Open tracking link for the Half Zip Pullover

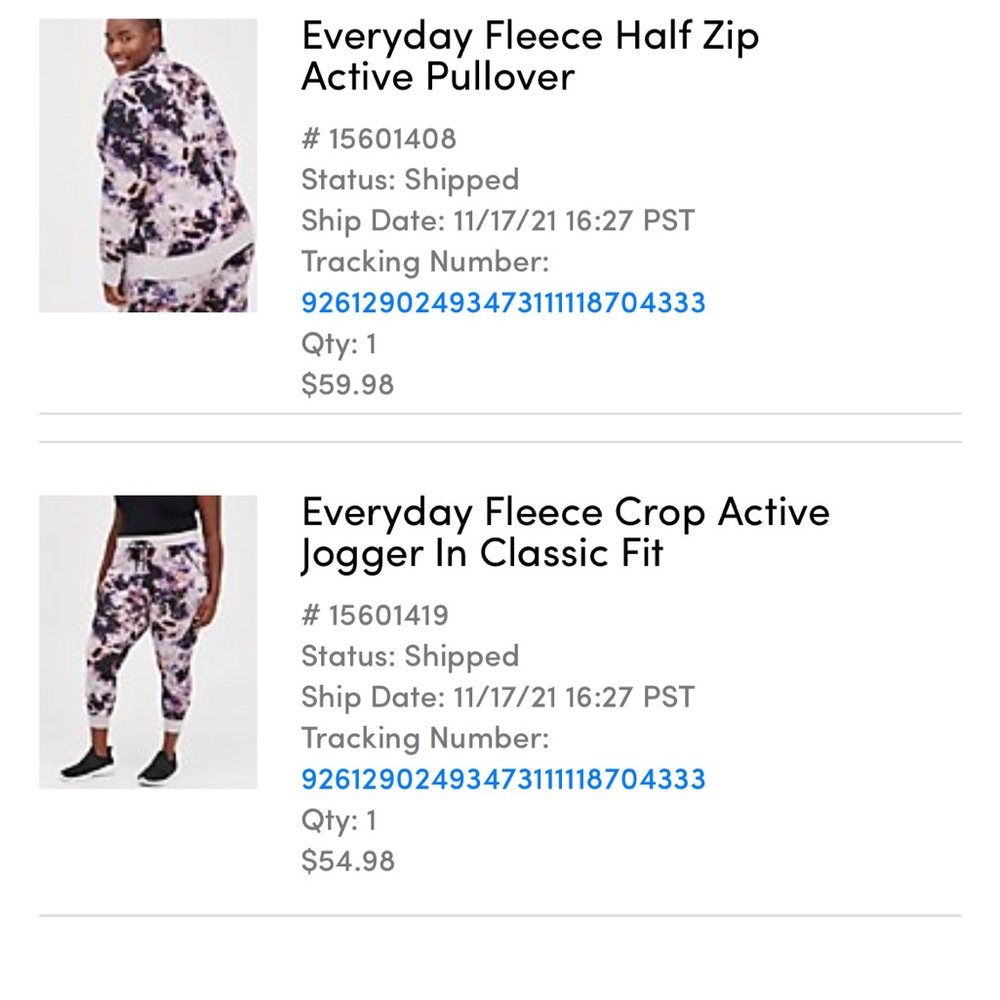[502, 302]
